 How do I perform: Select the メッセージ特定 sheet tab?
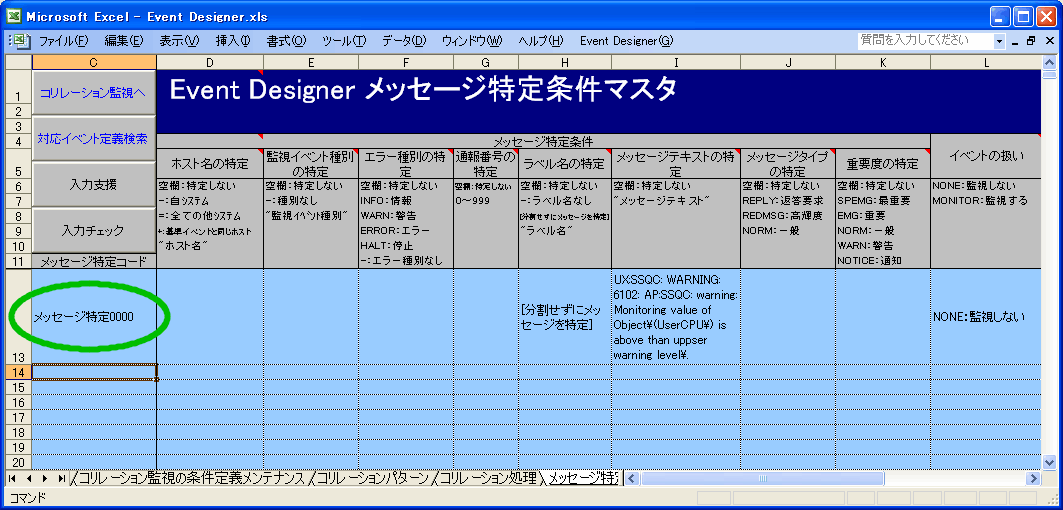582,478
